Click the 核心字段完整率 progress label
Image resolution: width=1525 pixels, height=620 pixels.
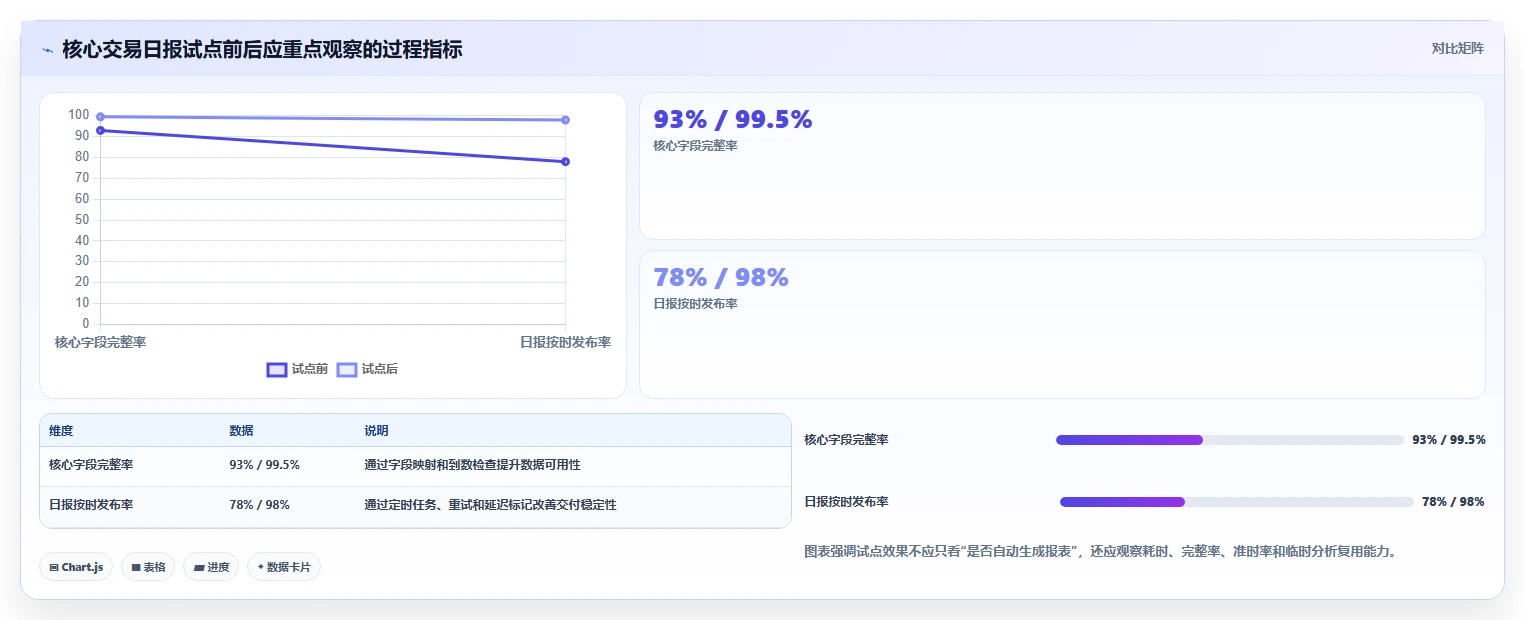[x=846, y=440]
